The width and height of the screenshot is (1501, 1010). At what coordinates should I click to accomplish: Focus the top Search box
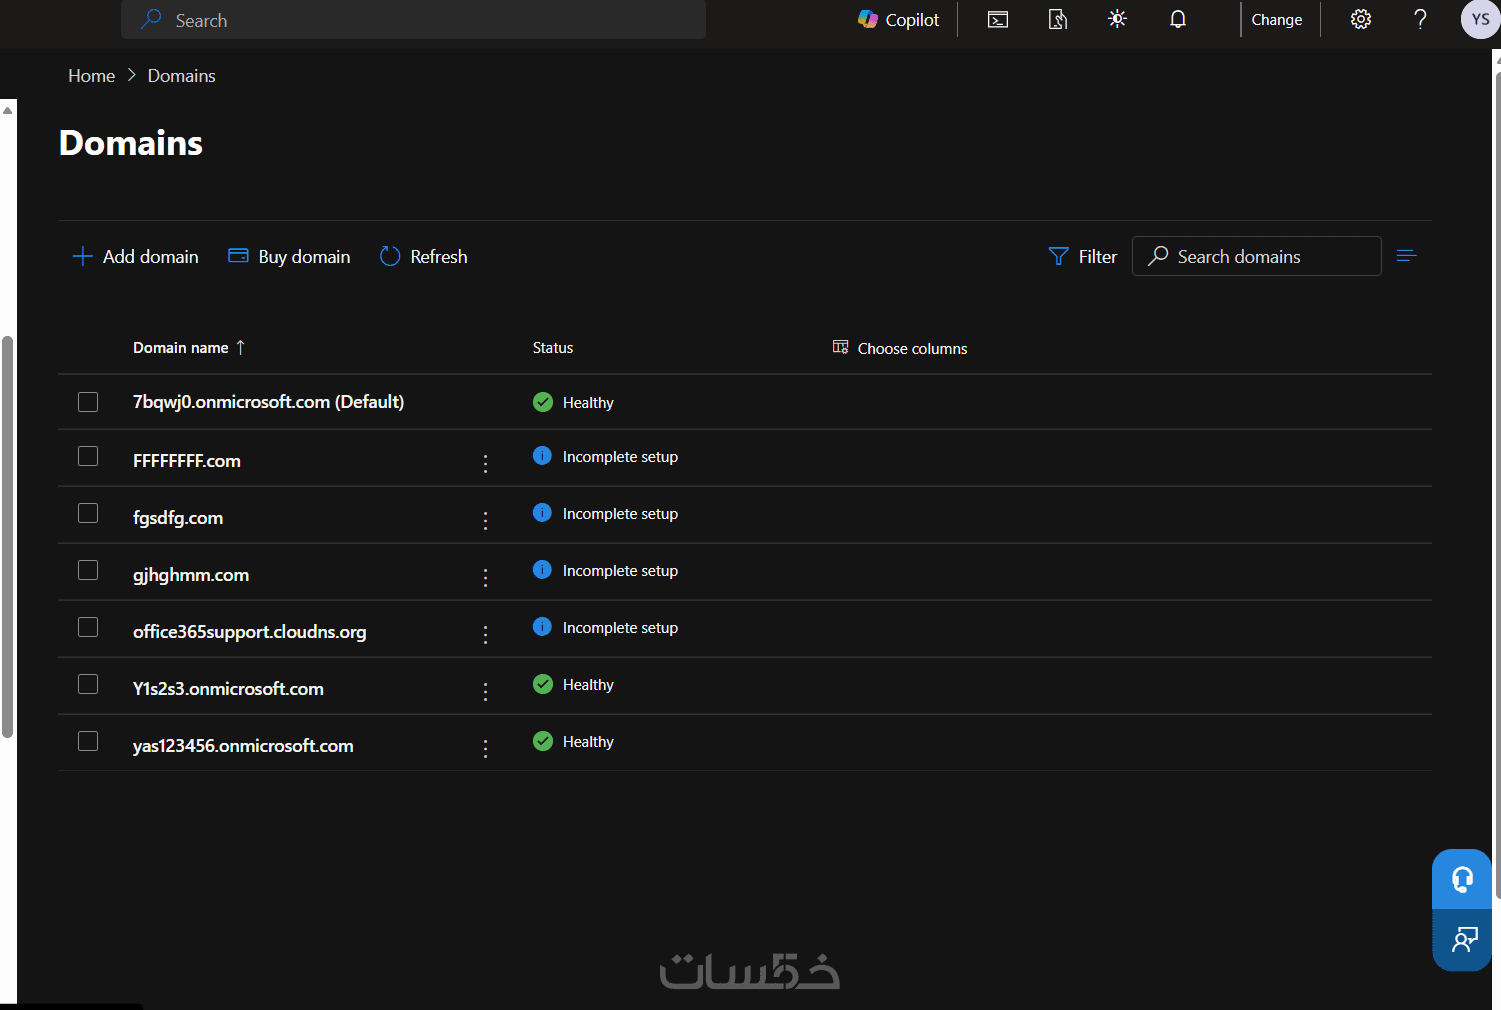(x=413, y=19)
